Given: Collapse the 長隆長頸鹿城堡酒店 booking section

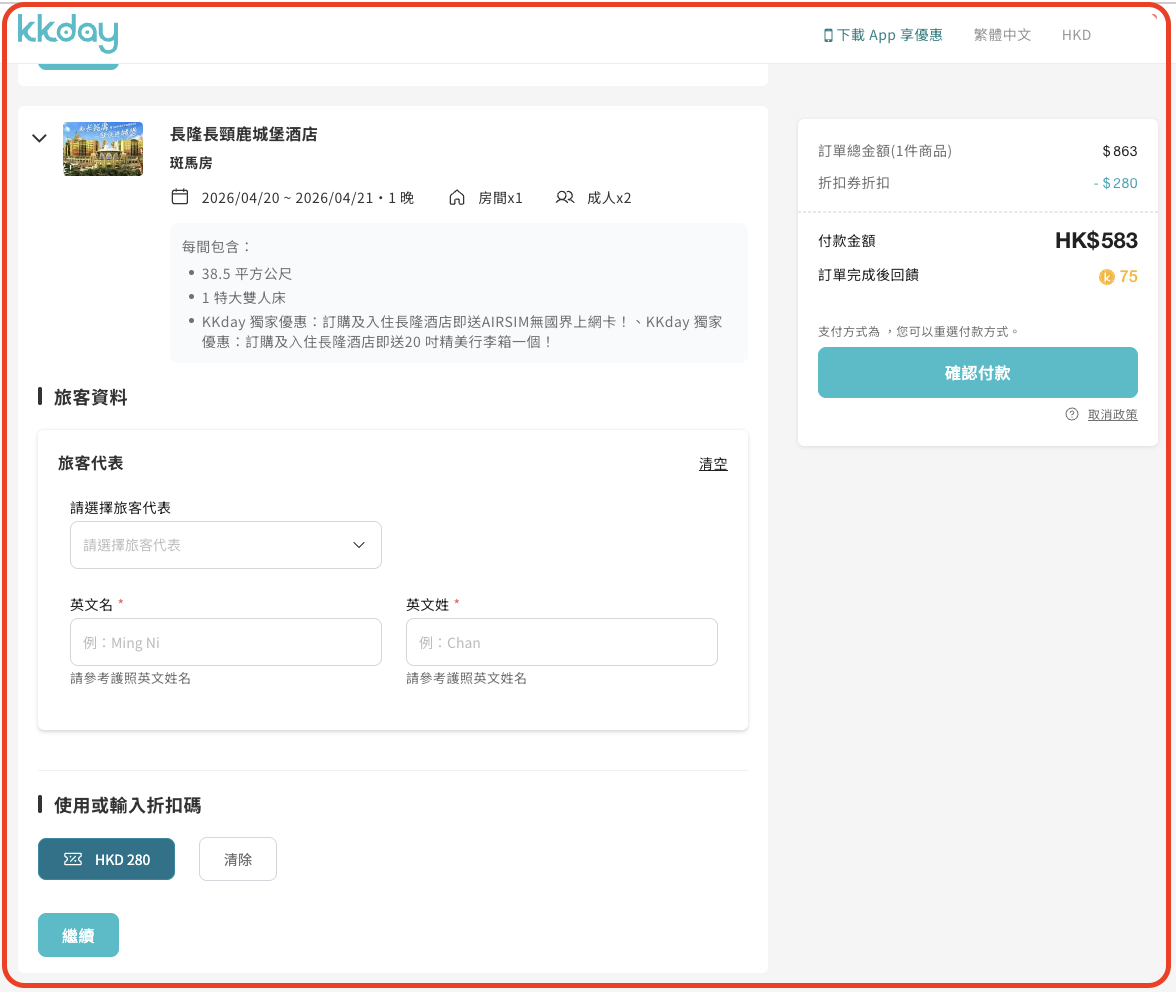Looking at the screenshot, I should pos(40,138).
